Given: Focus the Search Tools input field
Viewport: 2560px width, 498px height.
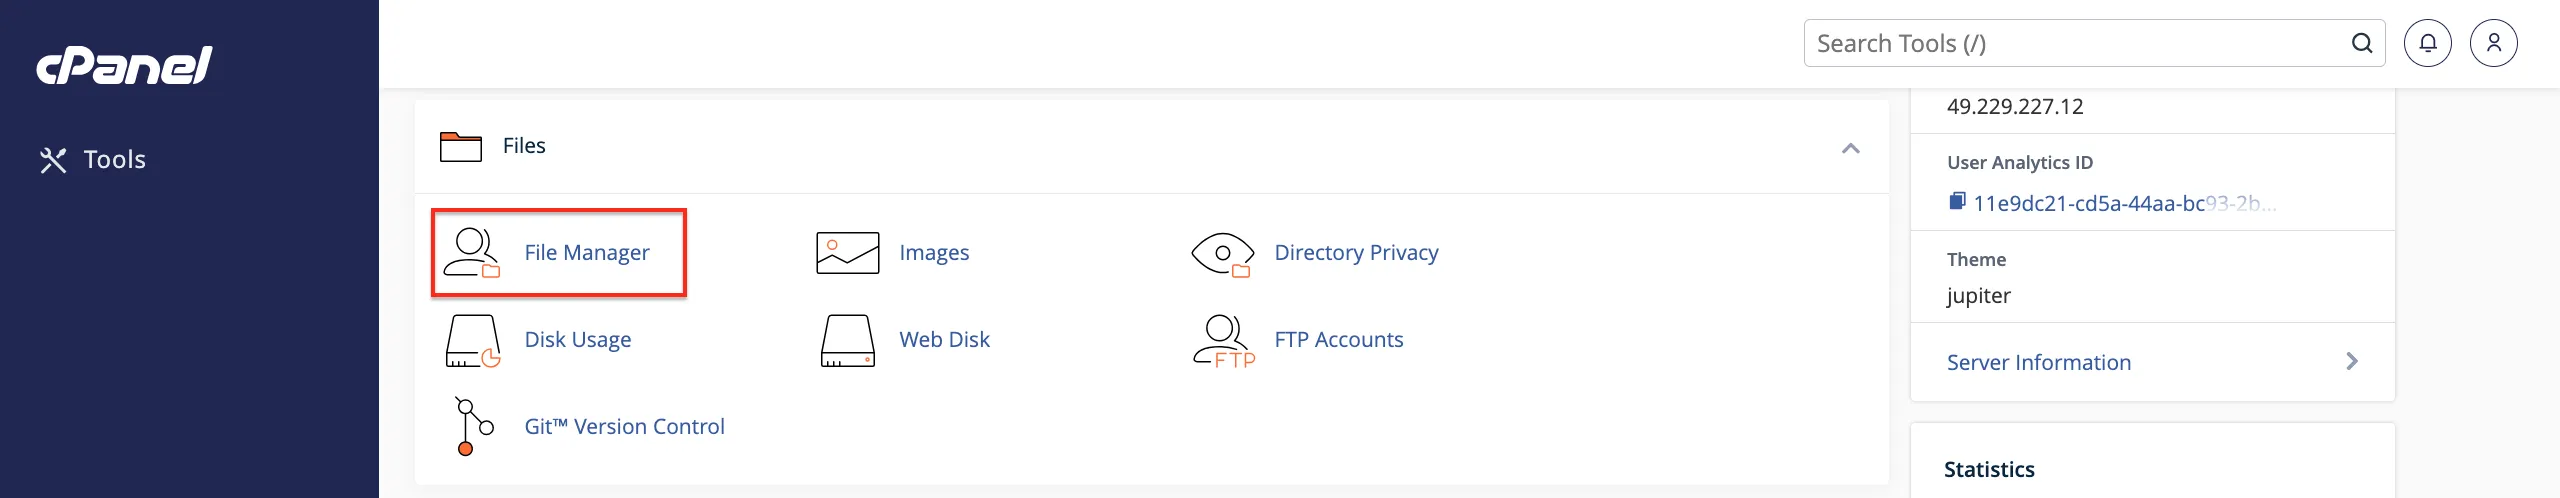Looking at the screenshot, I should coord(2080,43).
